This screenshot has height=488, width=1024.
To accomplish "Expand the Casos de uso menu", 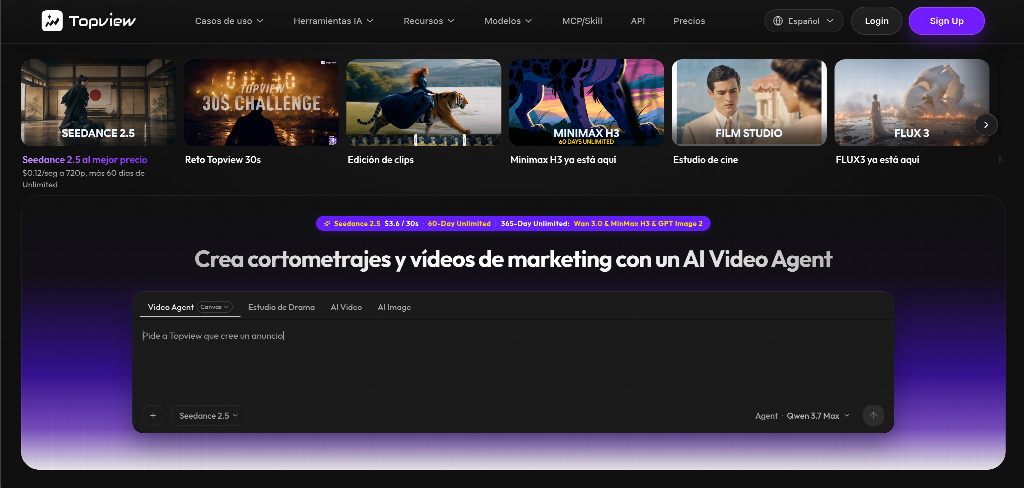I will pos(229,21).
